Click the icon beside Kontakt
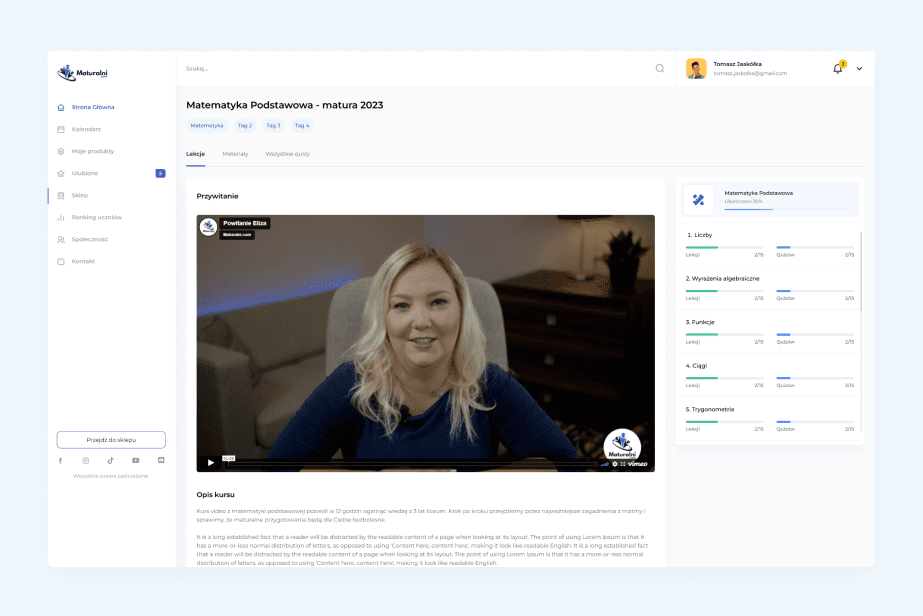Screen dimensions: 923x616 click(x=61, y=261)
